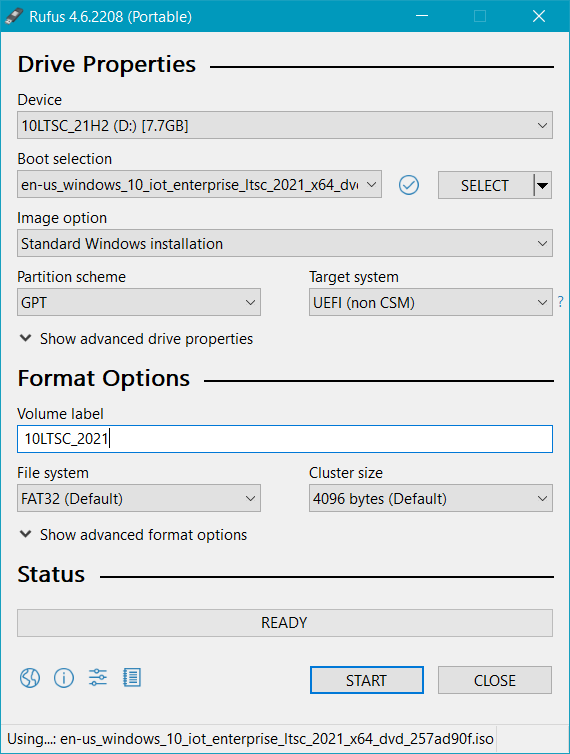The width and height of the screenshot is (570, 754).
Task: Click the START button
Action: pos(367,680)
